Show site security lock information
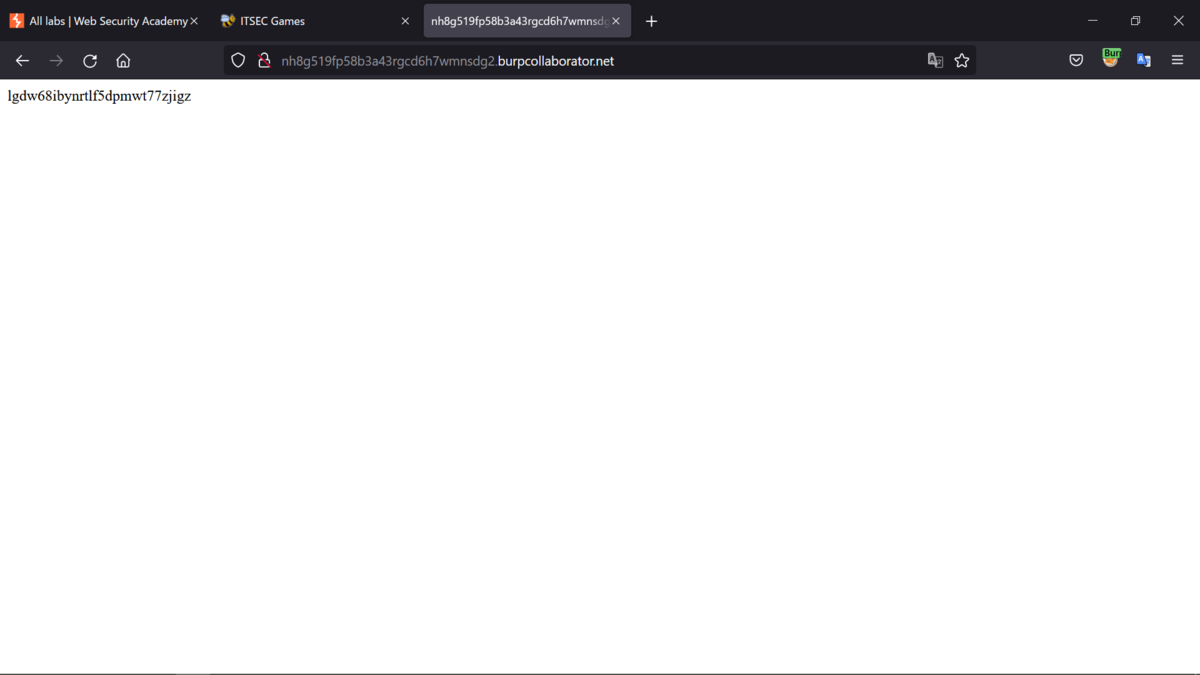1200x675 pixels. point(264,61)
